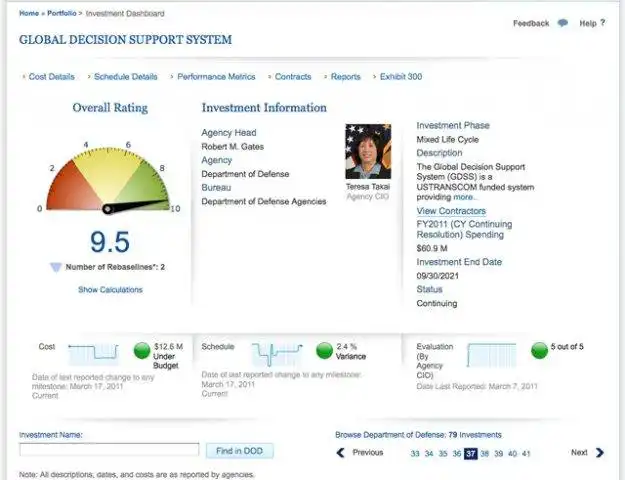Click the Mixed Life Cycle text

tap(448, 140)
